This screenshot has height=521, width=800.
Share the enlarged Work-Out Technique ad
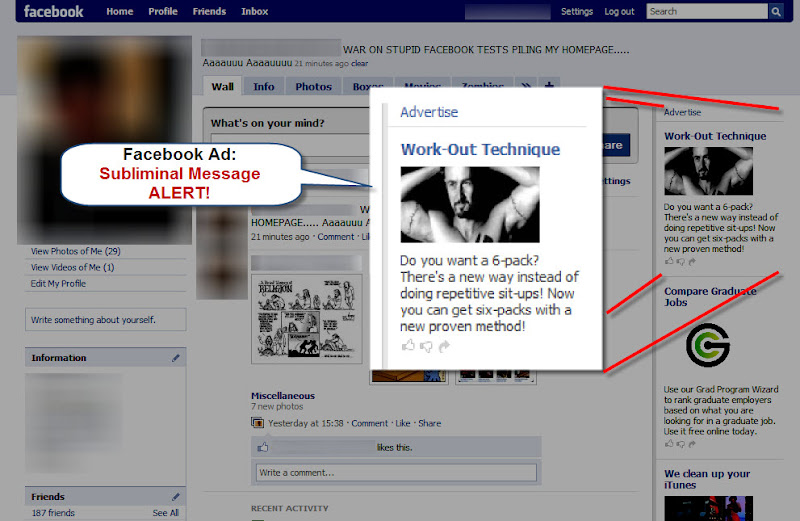[444, 346]
